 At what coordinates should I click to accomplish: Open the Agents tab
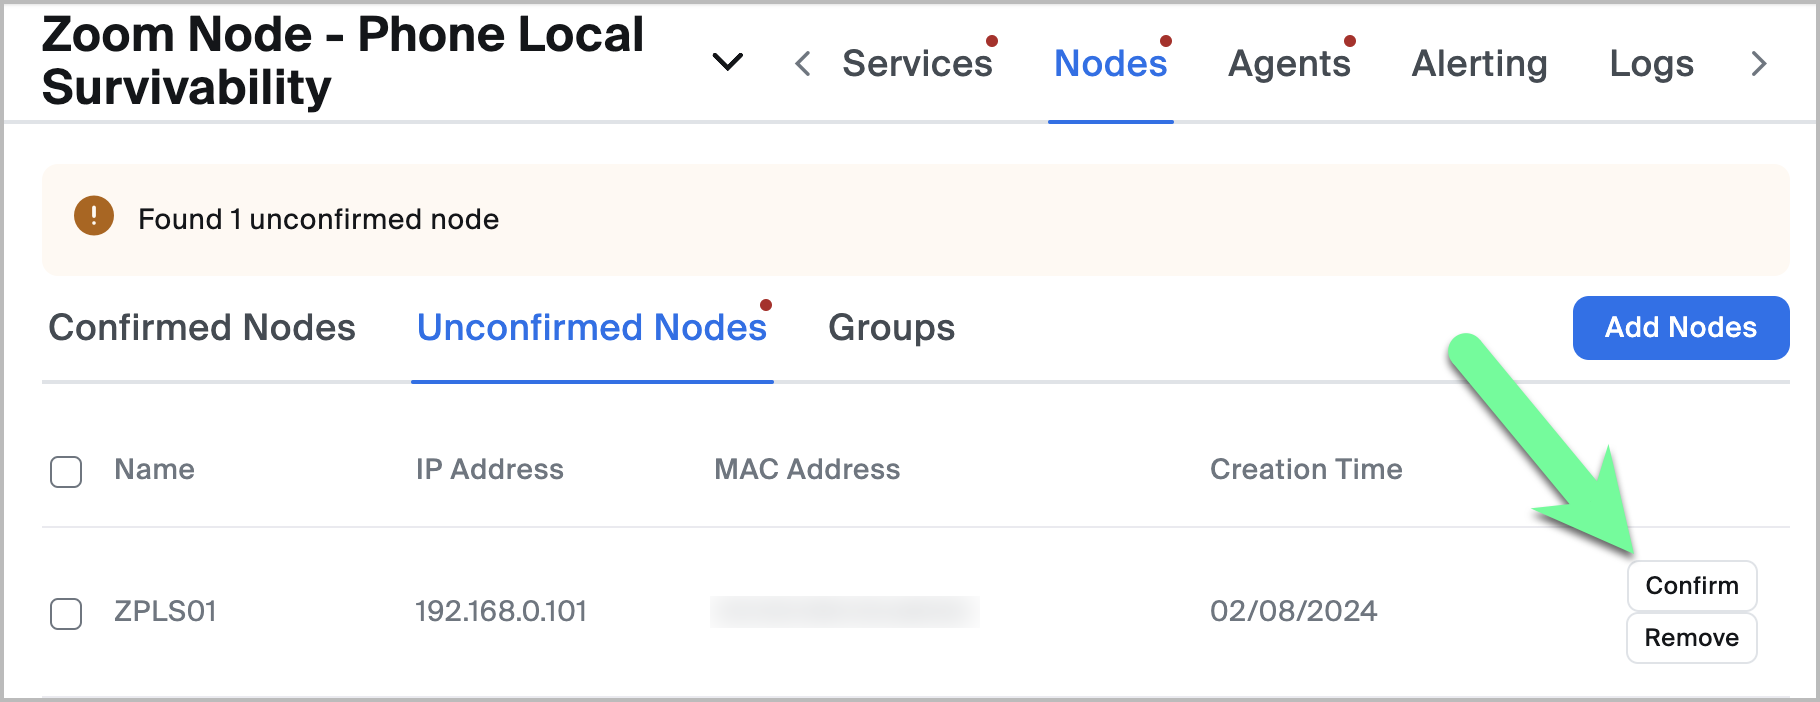coord(1289,64)
